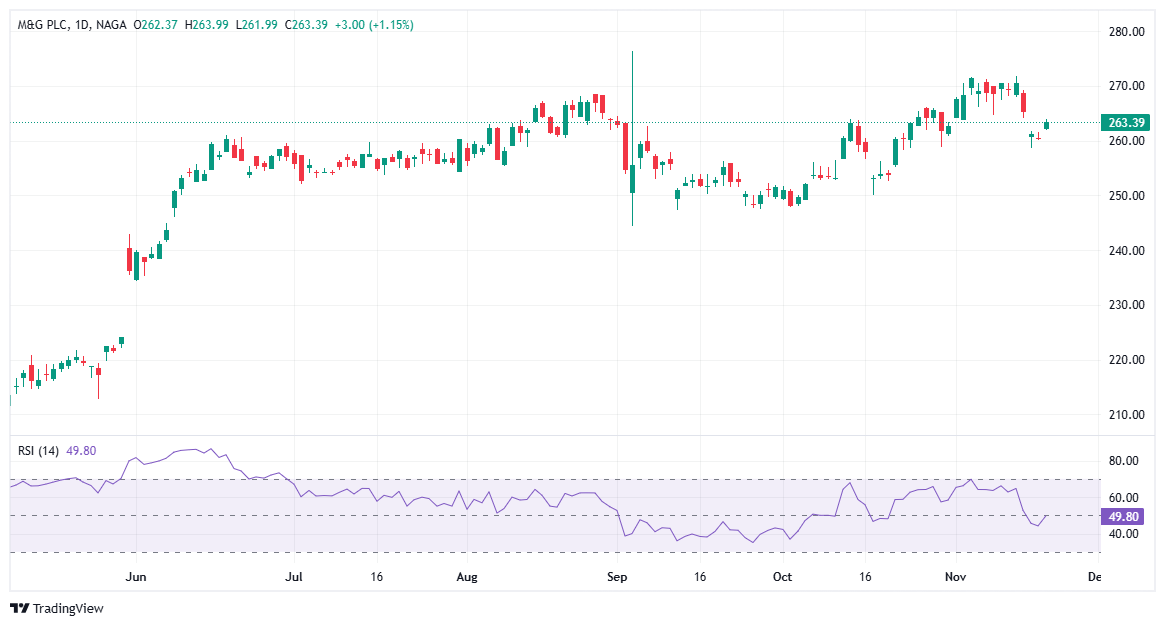Click the highest candle in early November
The width and height of the screenshot is (1165, 626).
click(x=971, y=85)
